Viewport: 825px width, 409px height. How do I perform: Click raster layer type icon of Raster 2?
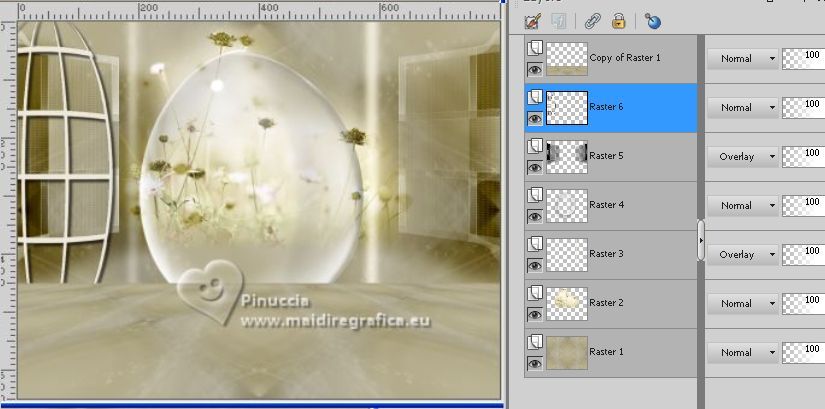coord(535,293)
